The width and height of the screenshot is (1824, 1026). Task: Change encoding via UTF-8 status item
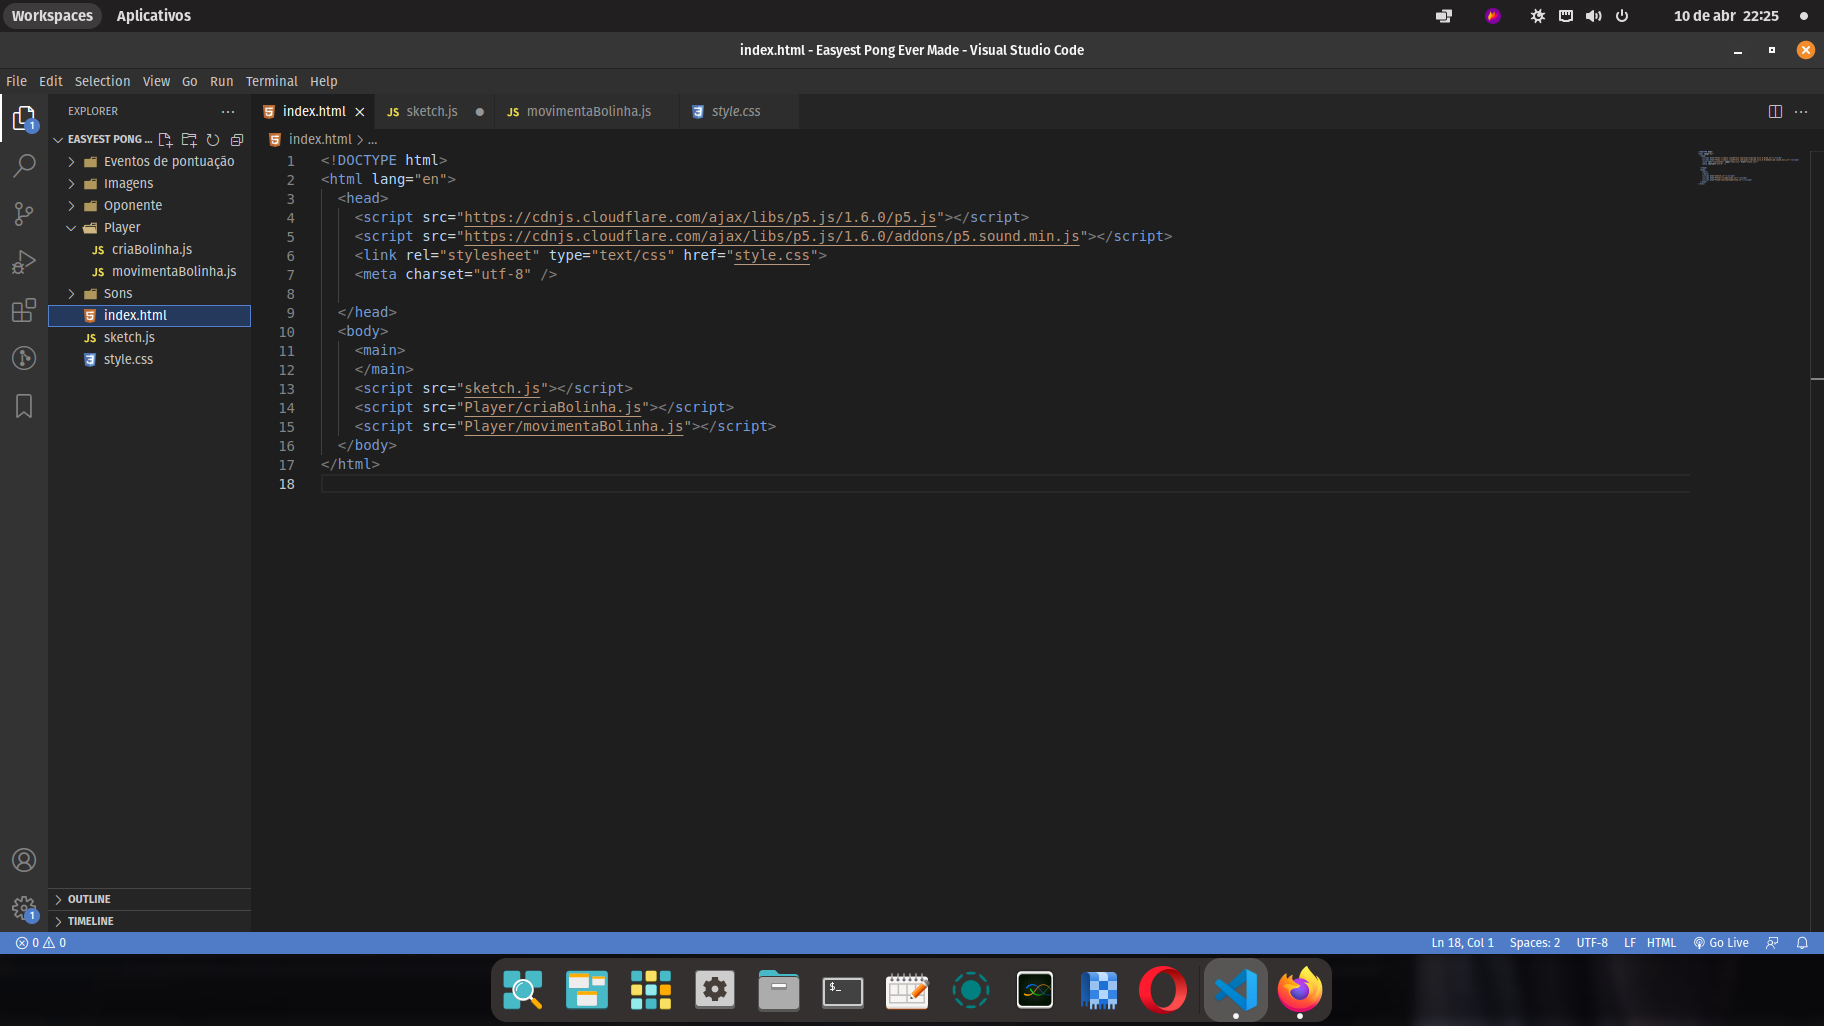[x=1592, y=943]
